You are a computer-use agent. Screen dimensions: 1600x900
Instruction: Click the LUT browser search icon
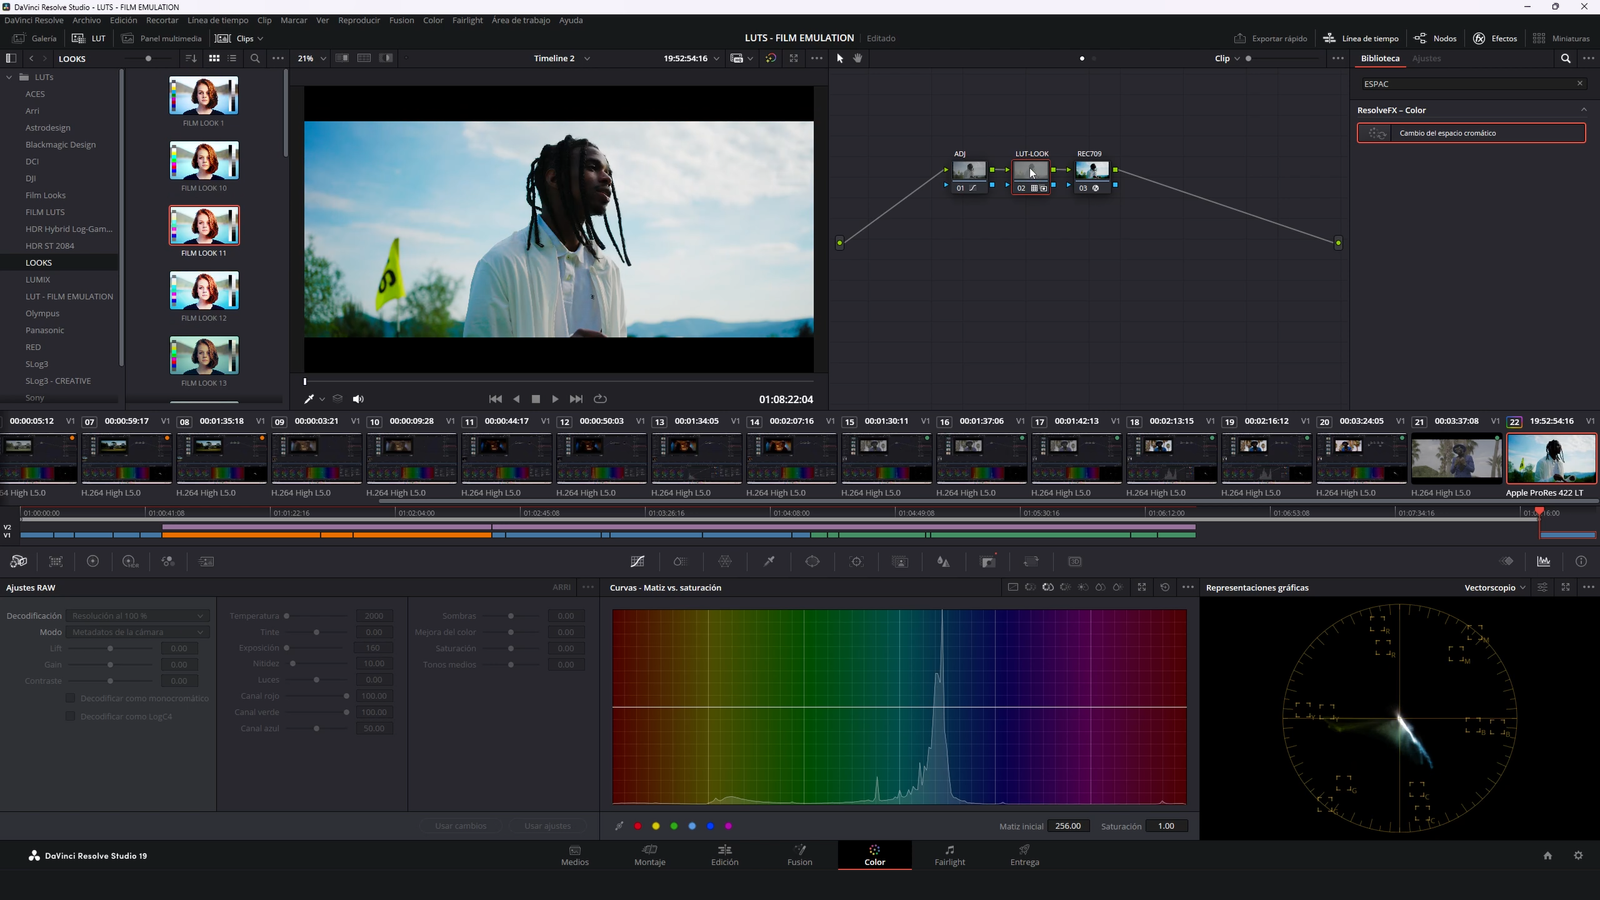pyautogui.click(x=255, y=59)
